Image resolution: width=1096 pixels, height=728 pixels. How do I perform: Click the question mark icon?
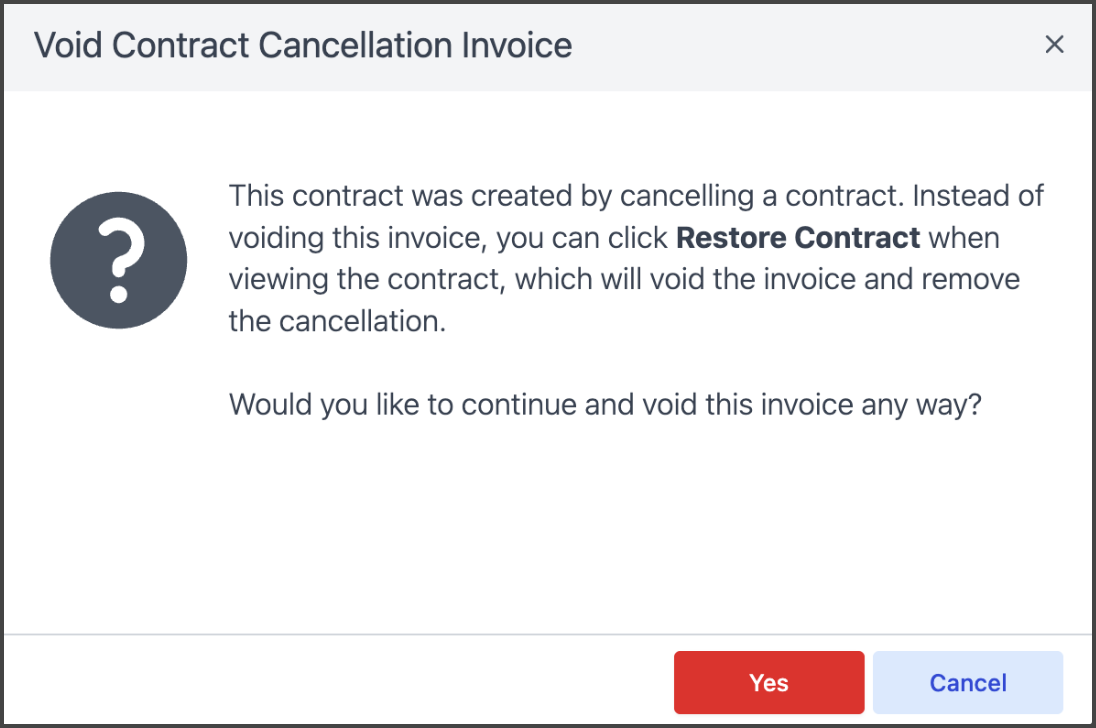(x=119, y=260)
